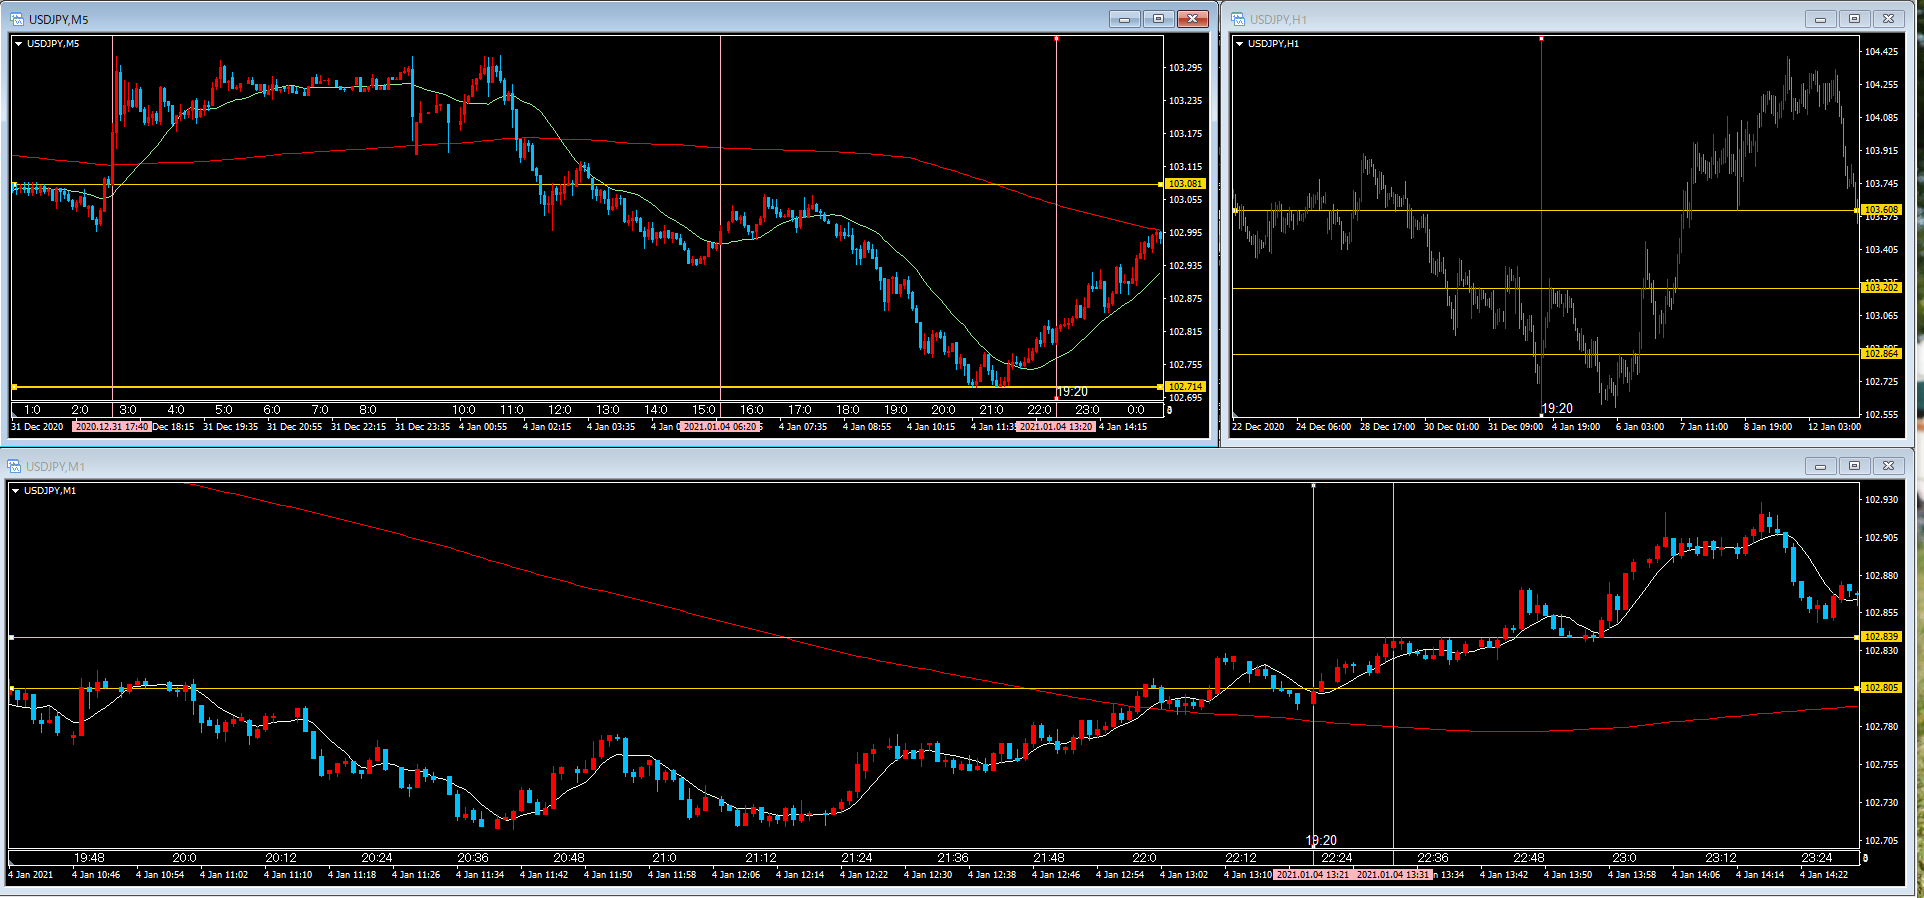Minimize the USDJPY,M5 chart window
The height and width of the screenshot is (898, 1924).
click(x=1125, y=19)
